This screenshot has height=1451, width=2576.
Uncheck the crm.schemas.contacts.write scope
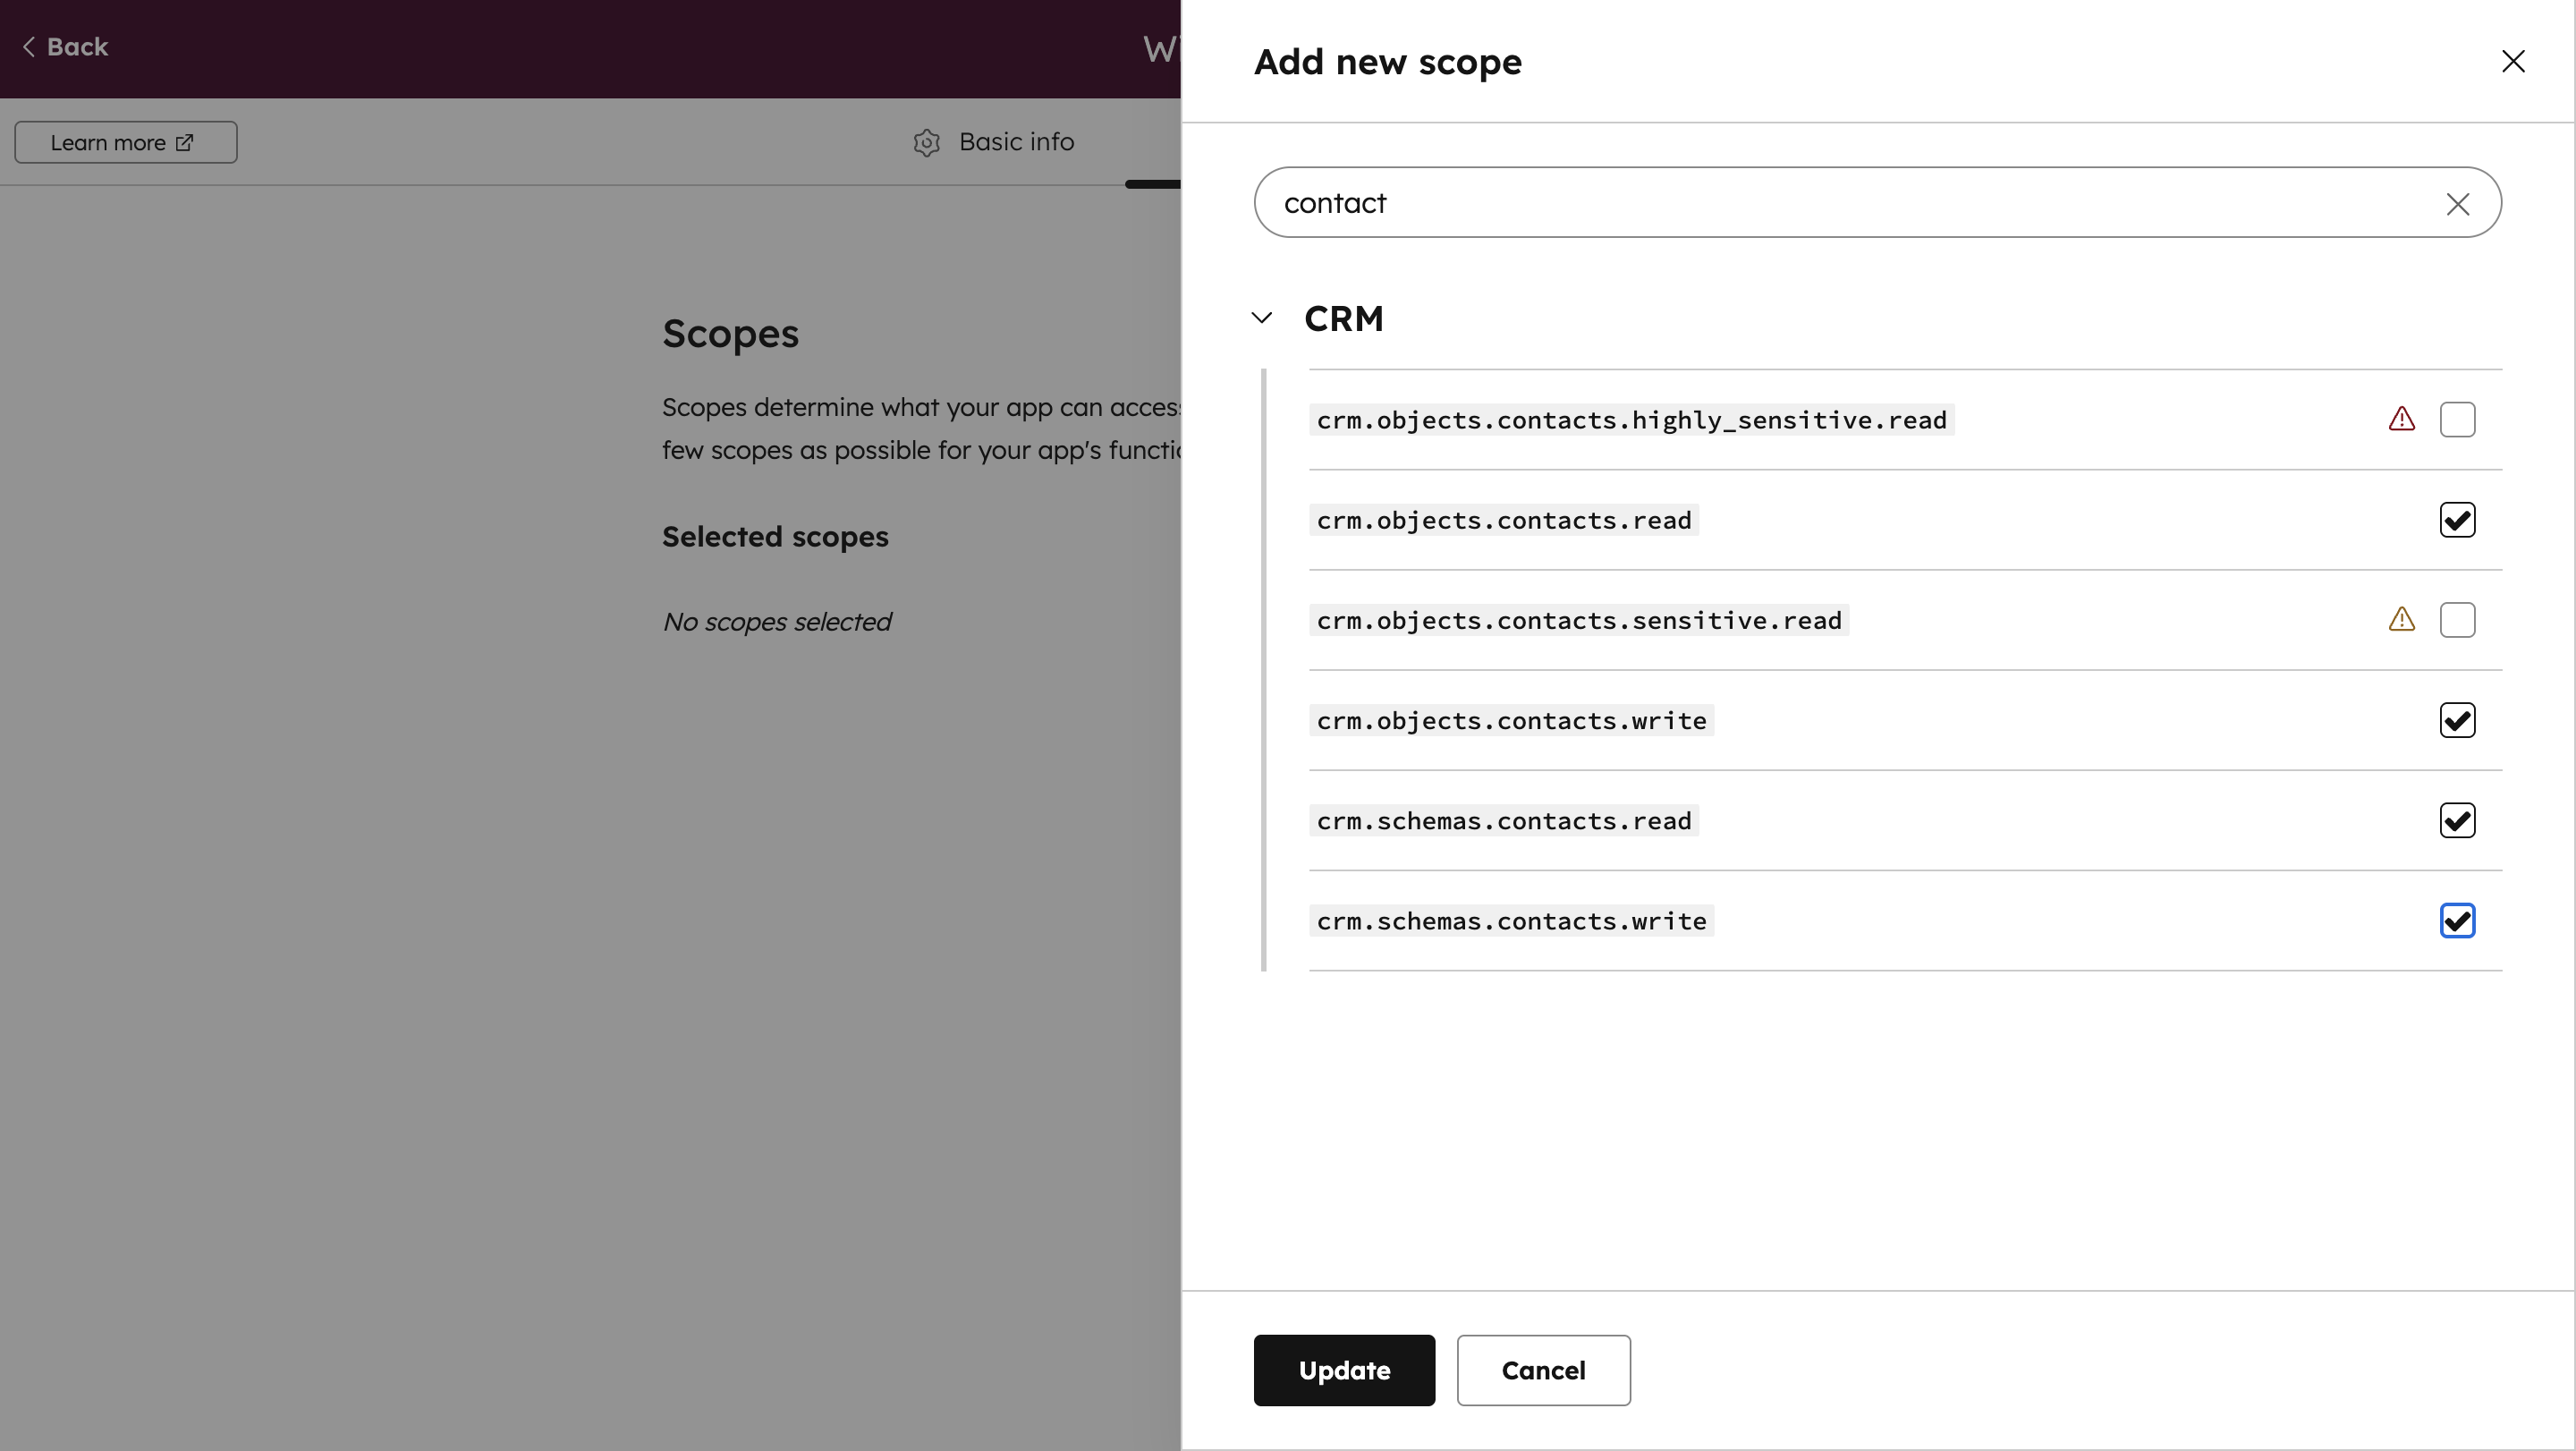click(2458, 920)
